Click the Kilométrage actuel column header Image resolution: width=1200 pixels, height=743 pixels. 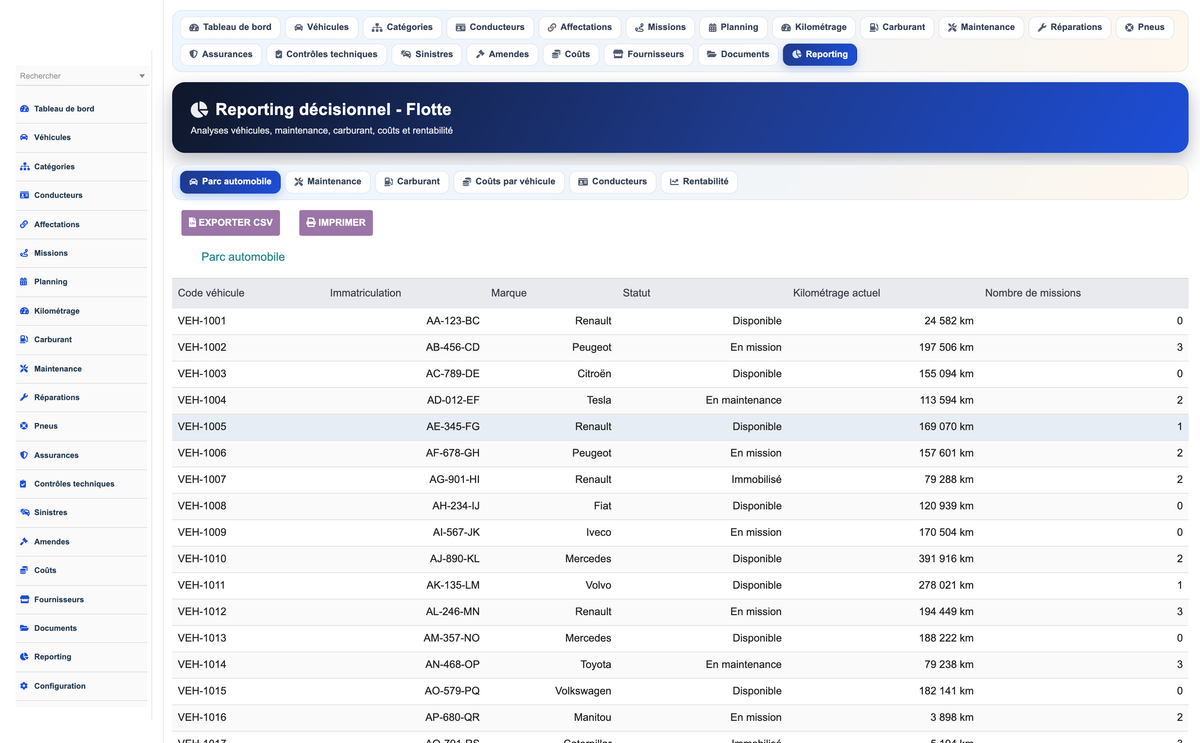point(836,293)
